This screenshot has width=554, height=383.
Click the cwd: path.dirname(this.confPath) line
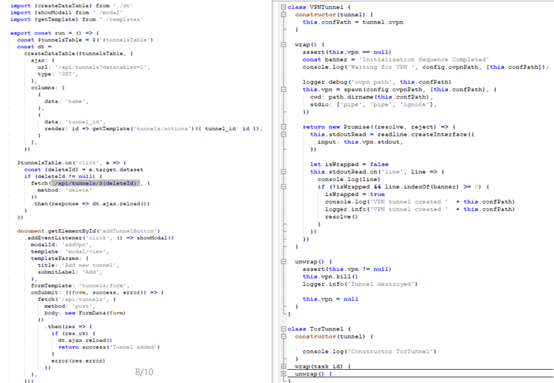point(372,97)
